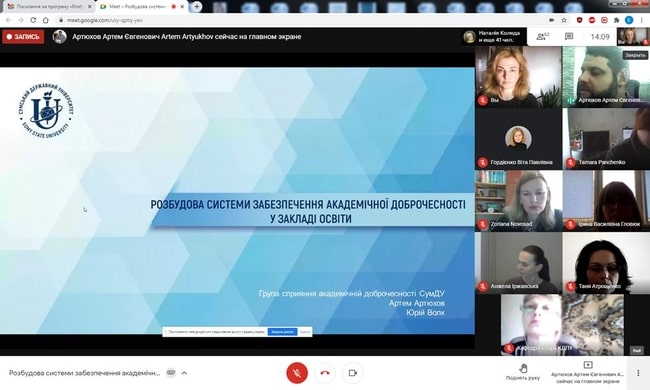The width and height of the screenshot is (650, 390).
Task: Open a new browser tab with the plus button
Action: (196, 6)
